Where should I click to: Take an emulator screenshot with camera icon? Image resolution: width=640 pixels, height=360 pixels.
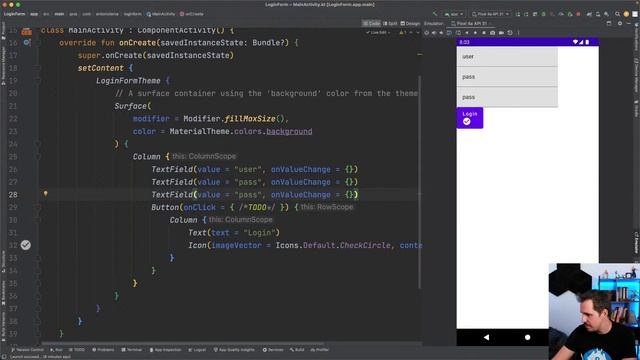(x=493, y=33)
